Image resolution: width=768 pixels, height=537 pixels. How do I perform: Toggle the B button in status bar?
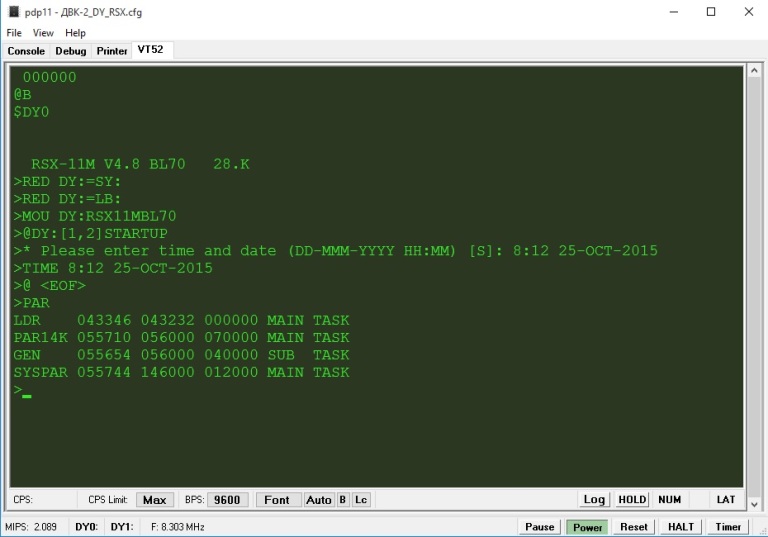(342, 500)
